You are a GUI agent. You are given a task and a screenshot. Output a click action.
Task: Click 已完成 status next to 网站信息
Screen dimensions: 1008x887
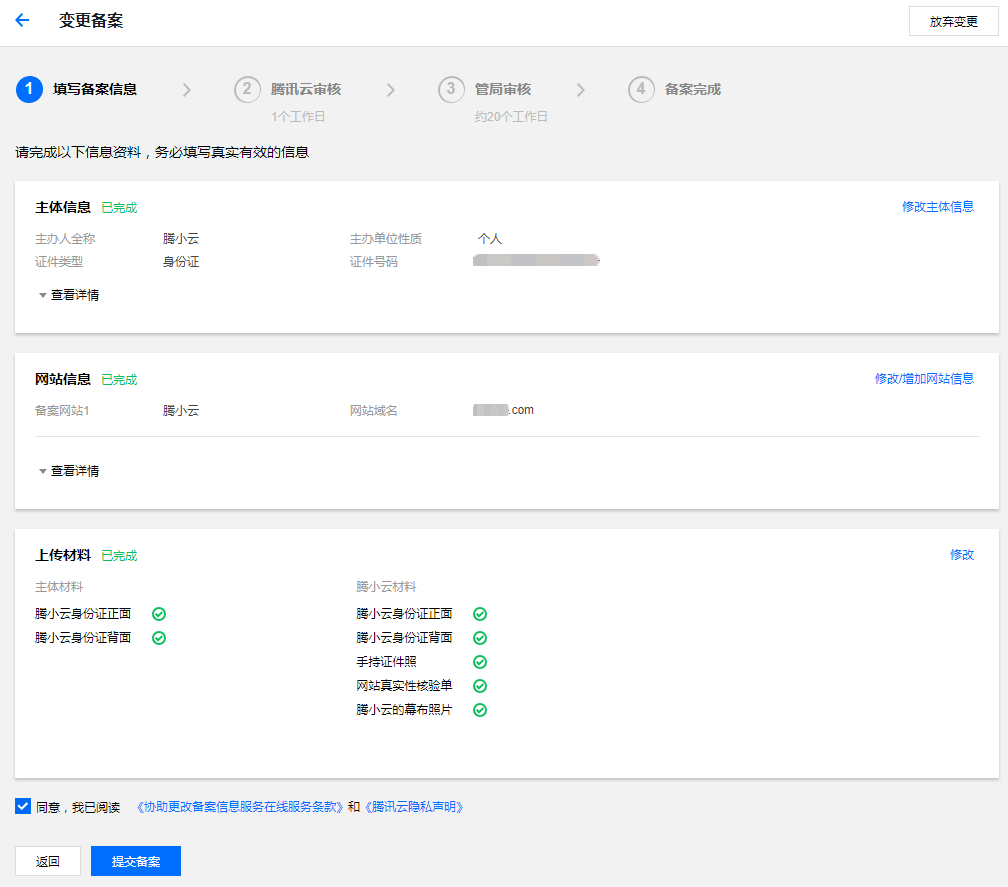[120, 380]
